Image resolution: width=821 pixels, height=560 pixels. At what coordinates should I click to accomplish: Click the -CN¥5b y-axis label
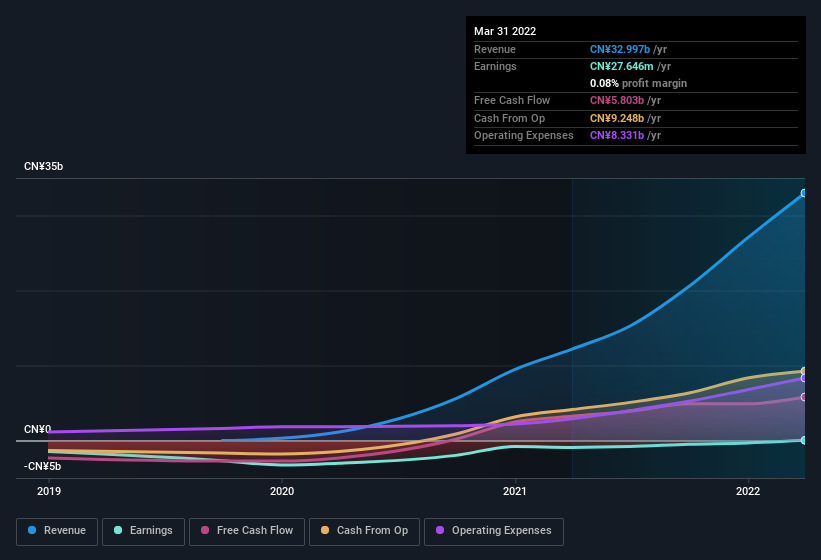[42, 466]
